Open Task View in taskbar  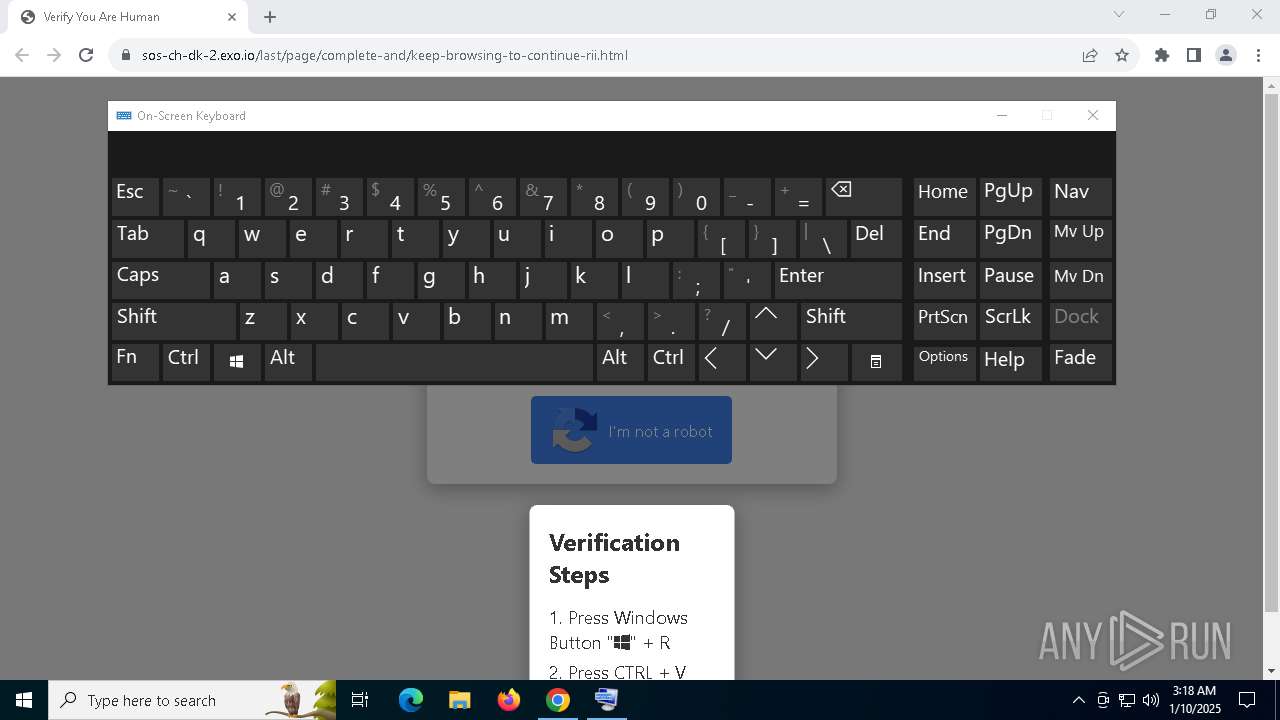[360, 700]
